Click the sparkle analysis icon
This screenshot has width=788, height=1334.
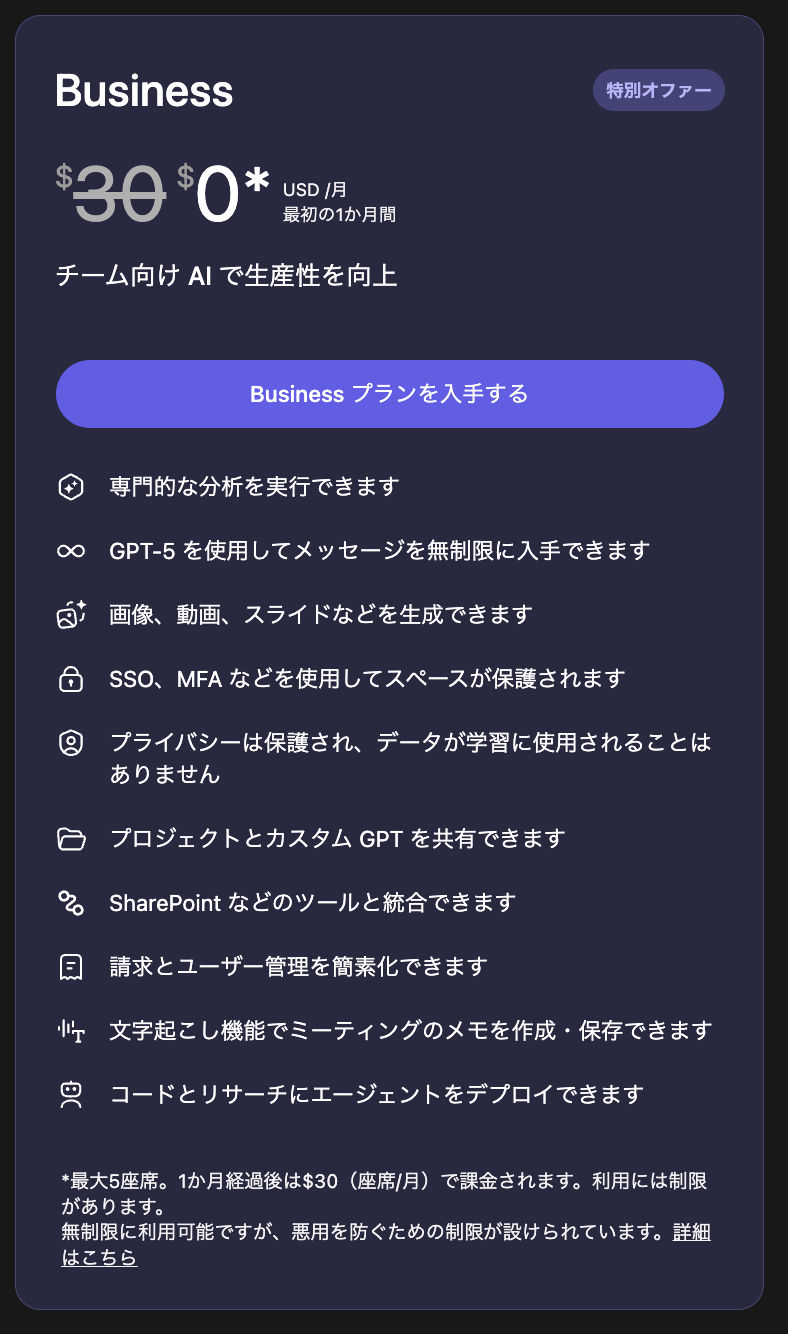[x=70, y=487]
